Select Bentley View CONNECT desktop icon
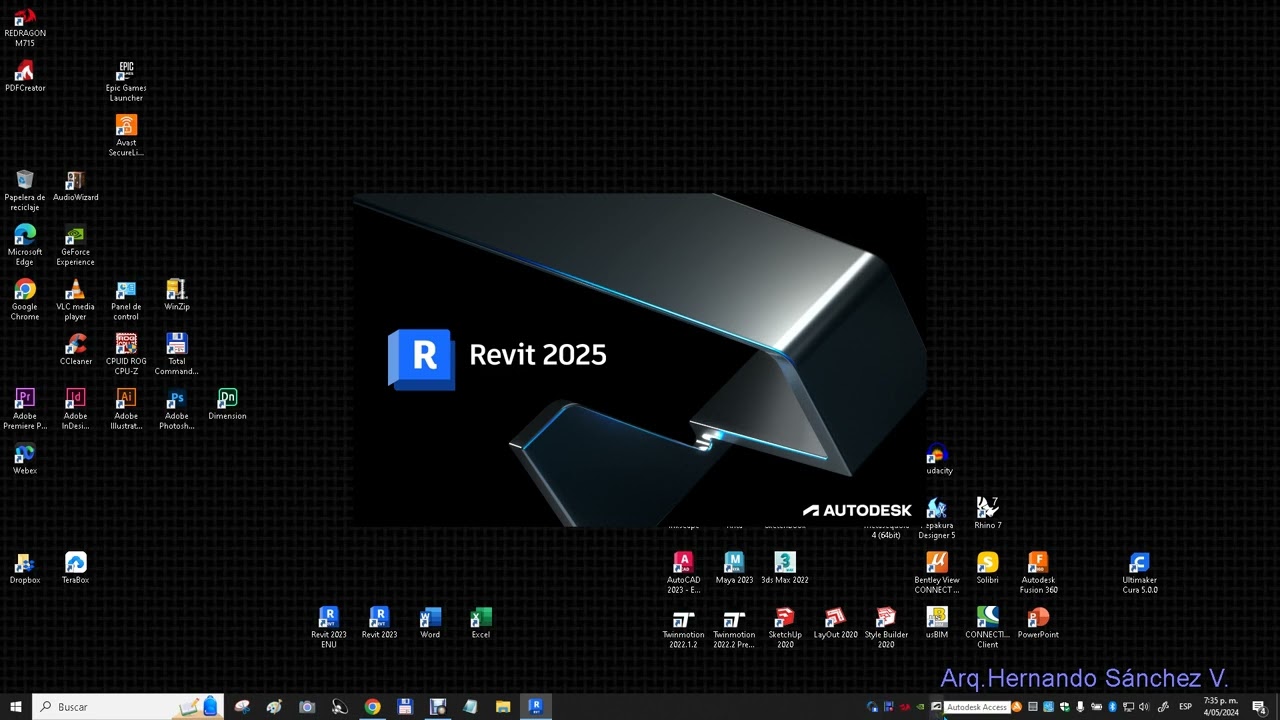Screen dimensions: 1280x720 (937, 573)
